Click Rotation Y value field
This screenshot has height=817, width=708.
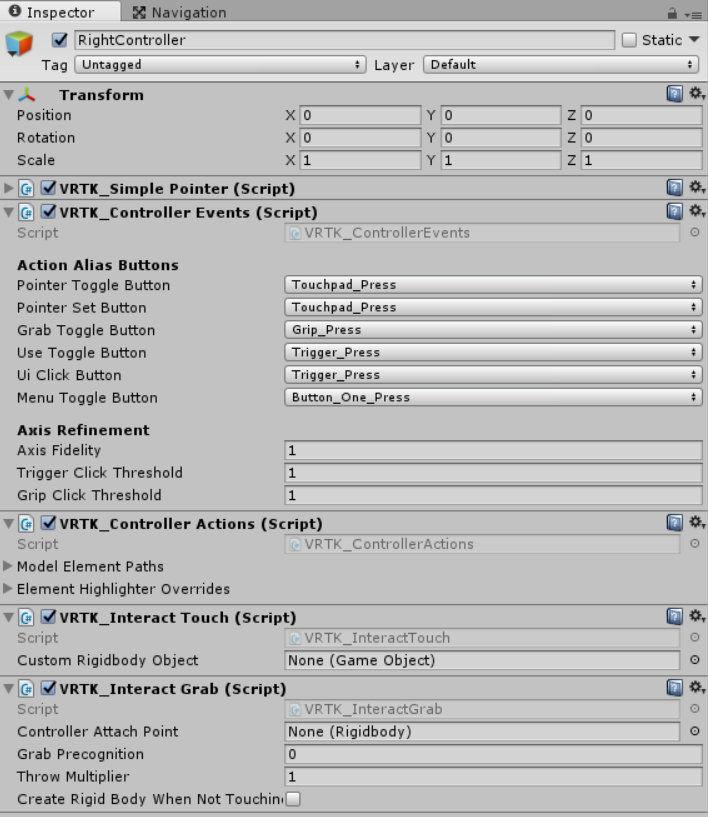pyautogui.click(x=501, y=138)
